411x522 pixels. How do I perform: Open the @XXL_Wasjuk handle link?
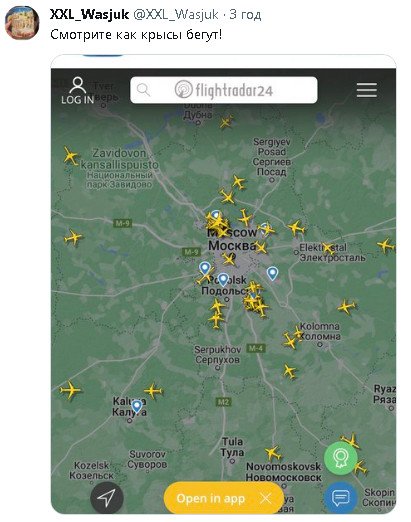click(176, 14)
